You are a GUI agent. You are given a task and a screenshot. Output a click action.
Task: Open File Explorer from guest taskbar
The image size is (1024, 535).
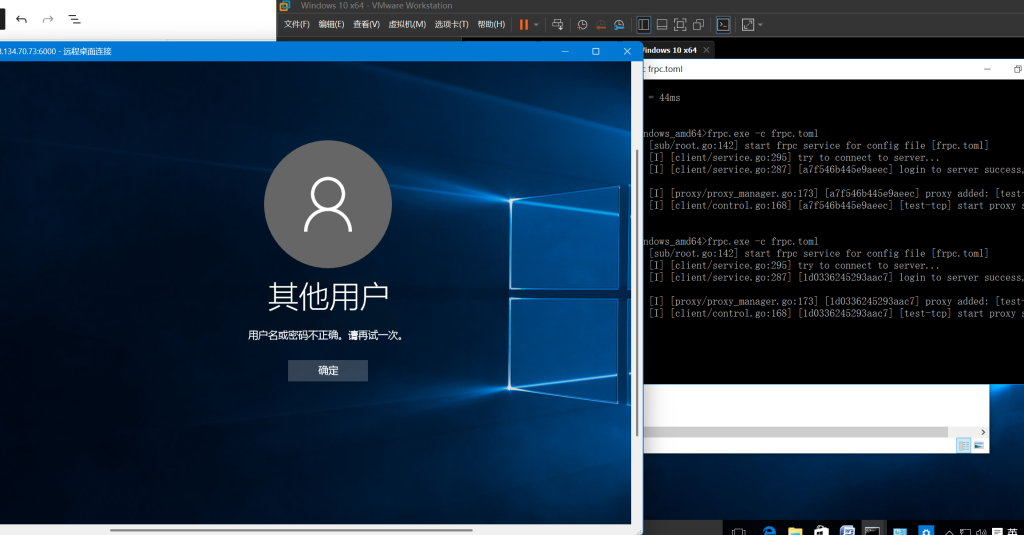tap(795, 531)
